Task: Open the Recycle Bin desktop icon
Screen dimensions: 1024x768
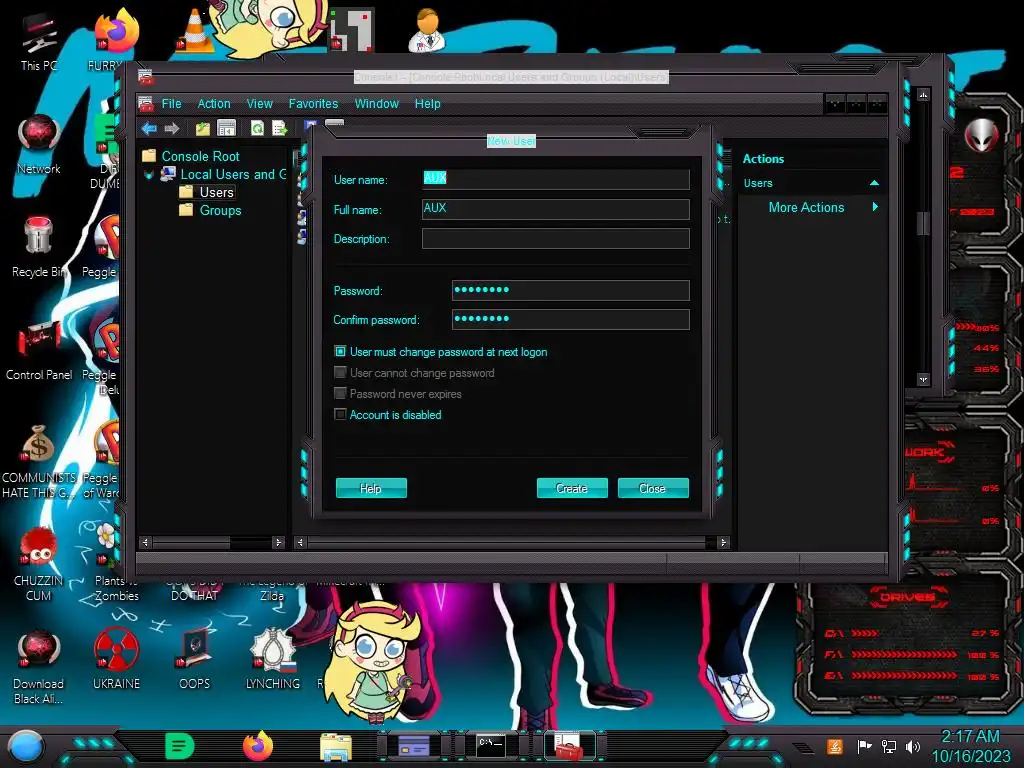Action: (39, 248)
